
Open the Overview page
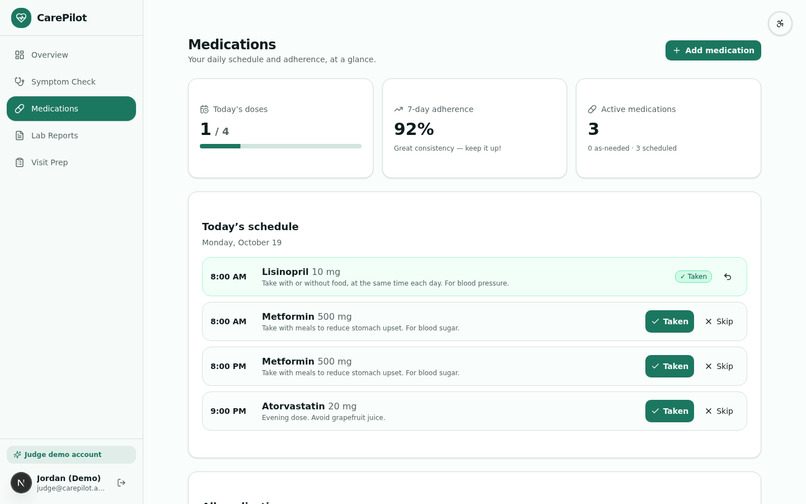click(x=71, y=55)
